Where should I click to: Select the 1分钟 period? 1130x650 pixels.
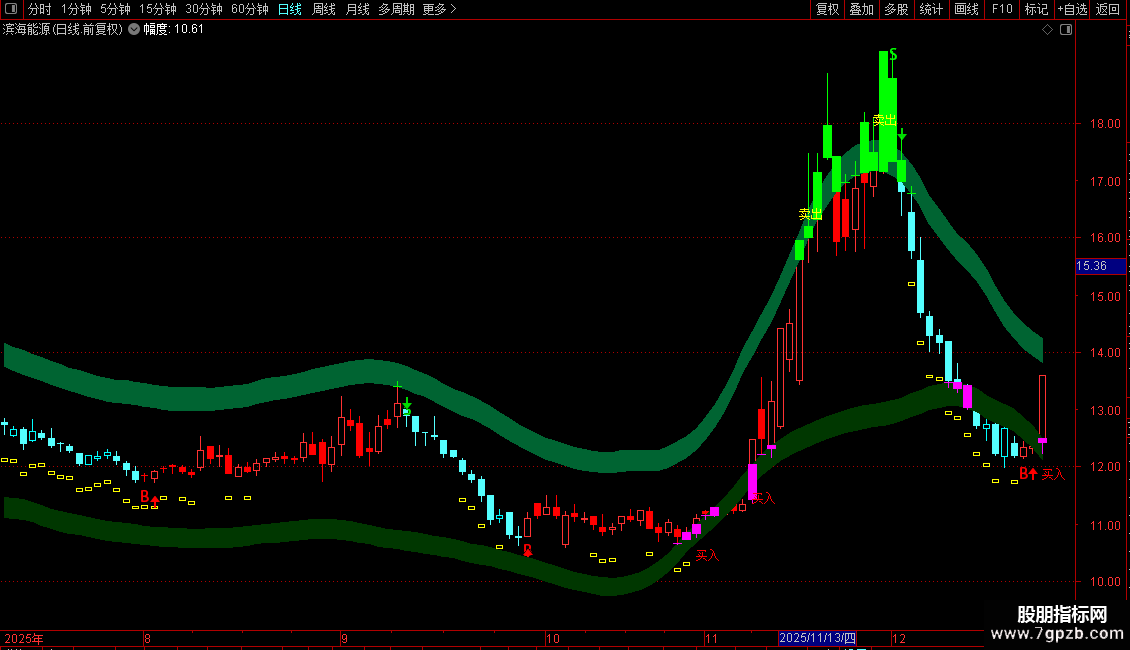[76, 9]
